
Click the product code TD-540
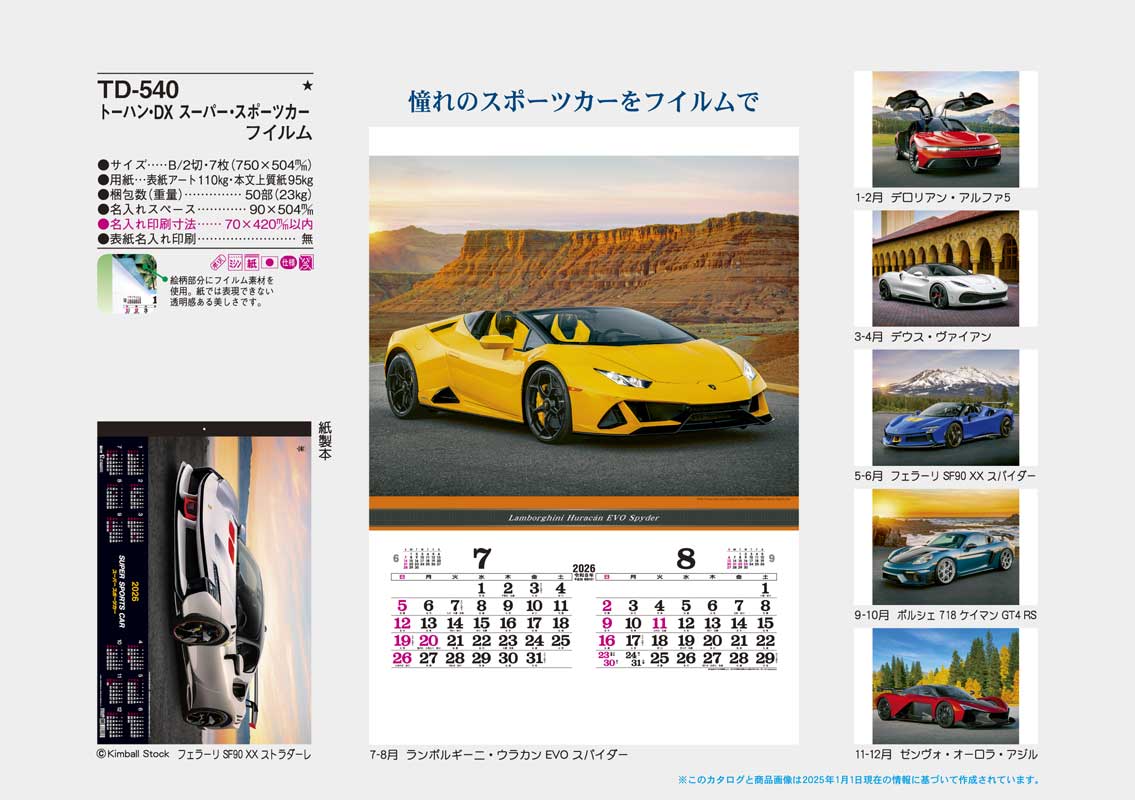(138, 90)
